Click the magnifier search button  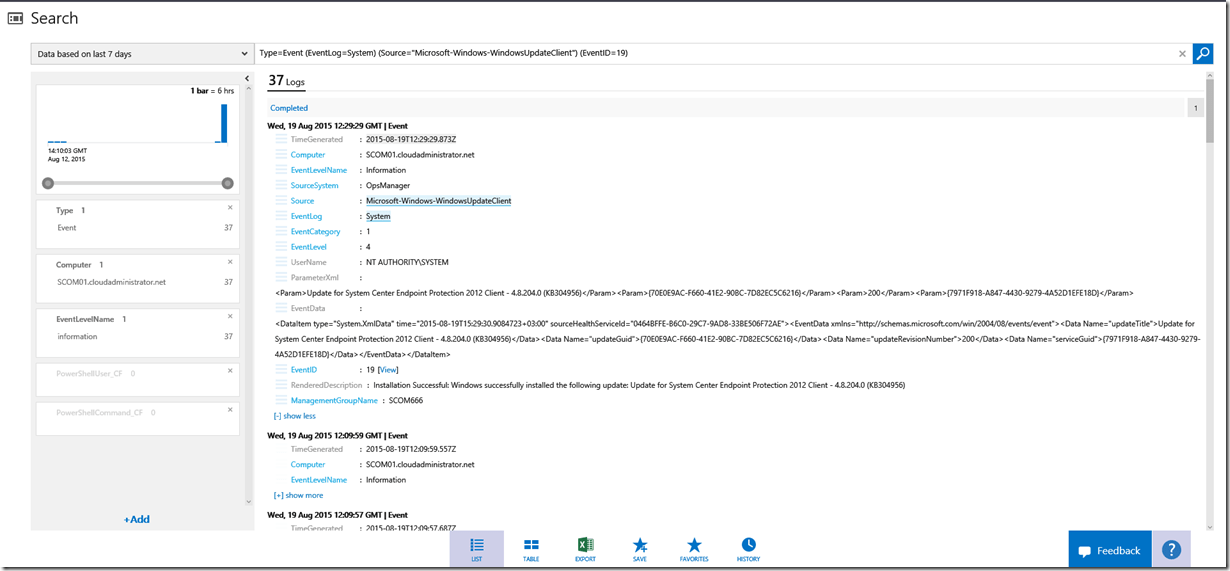[1202, 53]
